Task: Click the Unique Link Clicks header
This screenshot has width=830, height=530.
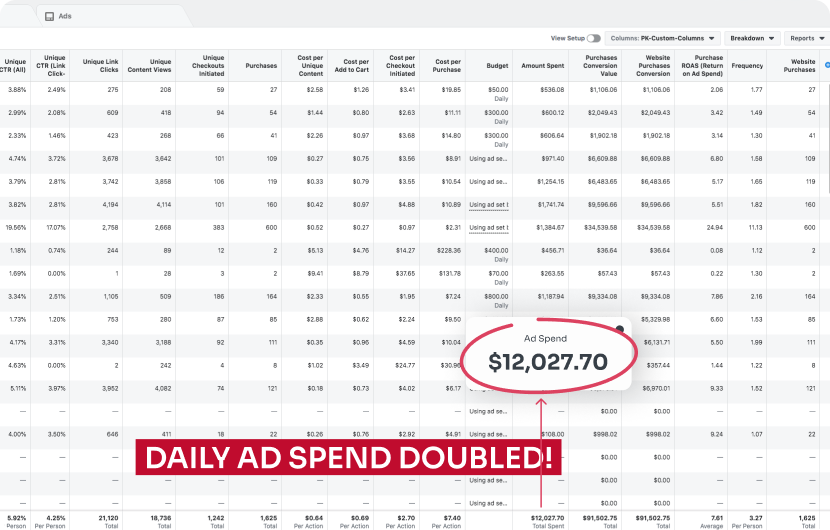Action: click(x=101, y=65)
